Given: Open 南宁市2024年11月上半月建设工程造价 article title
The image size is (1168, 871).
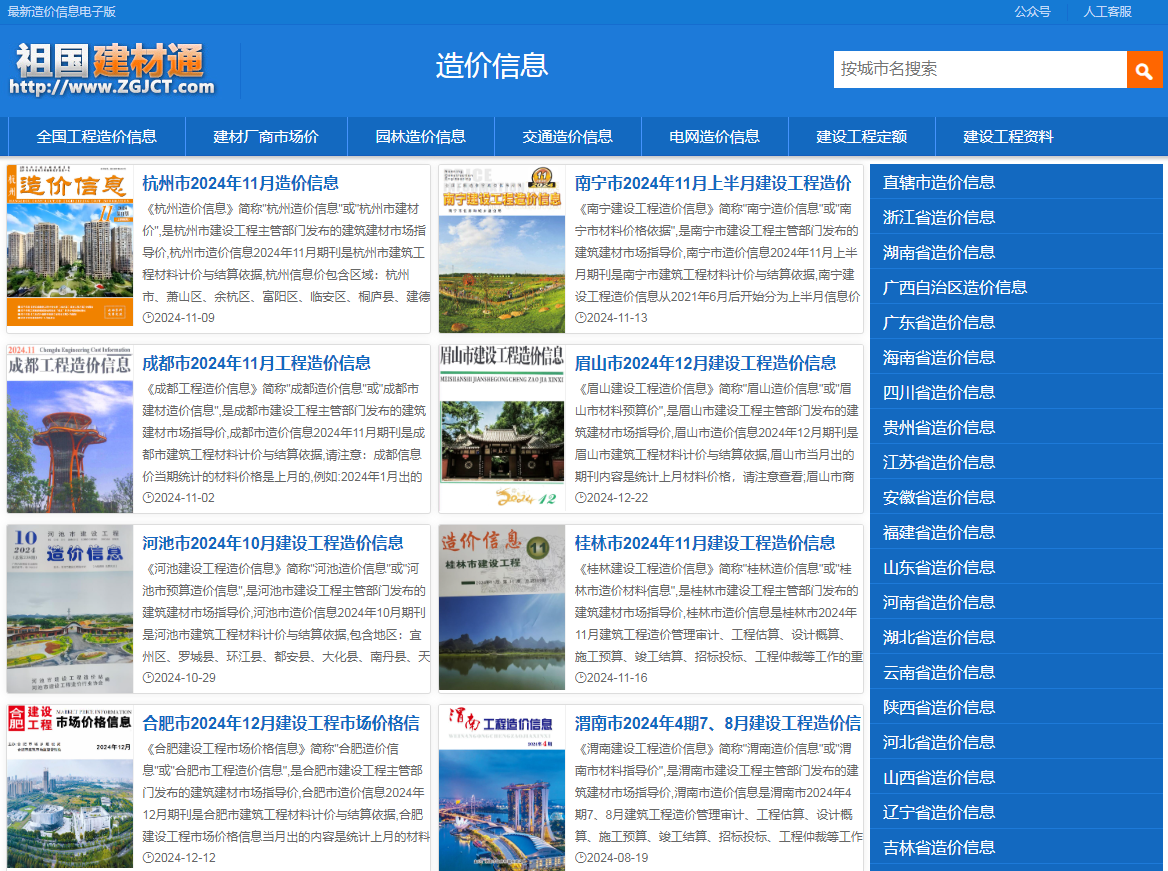Looking at the screenshot, I should tap(713, 183).
